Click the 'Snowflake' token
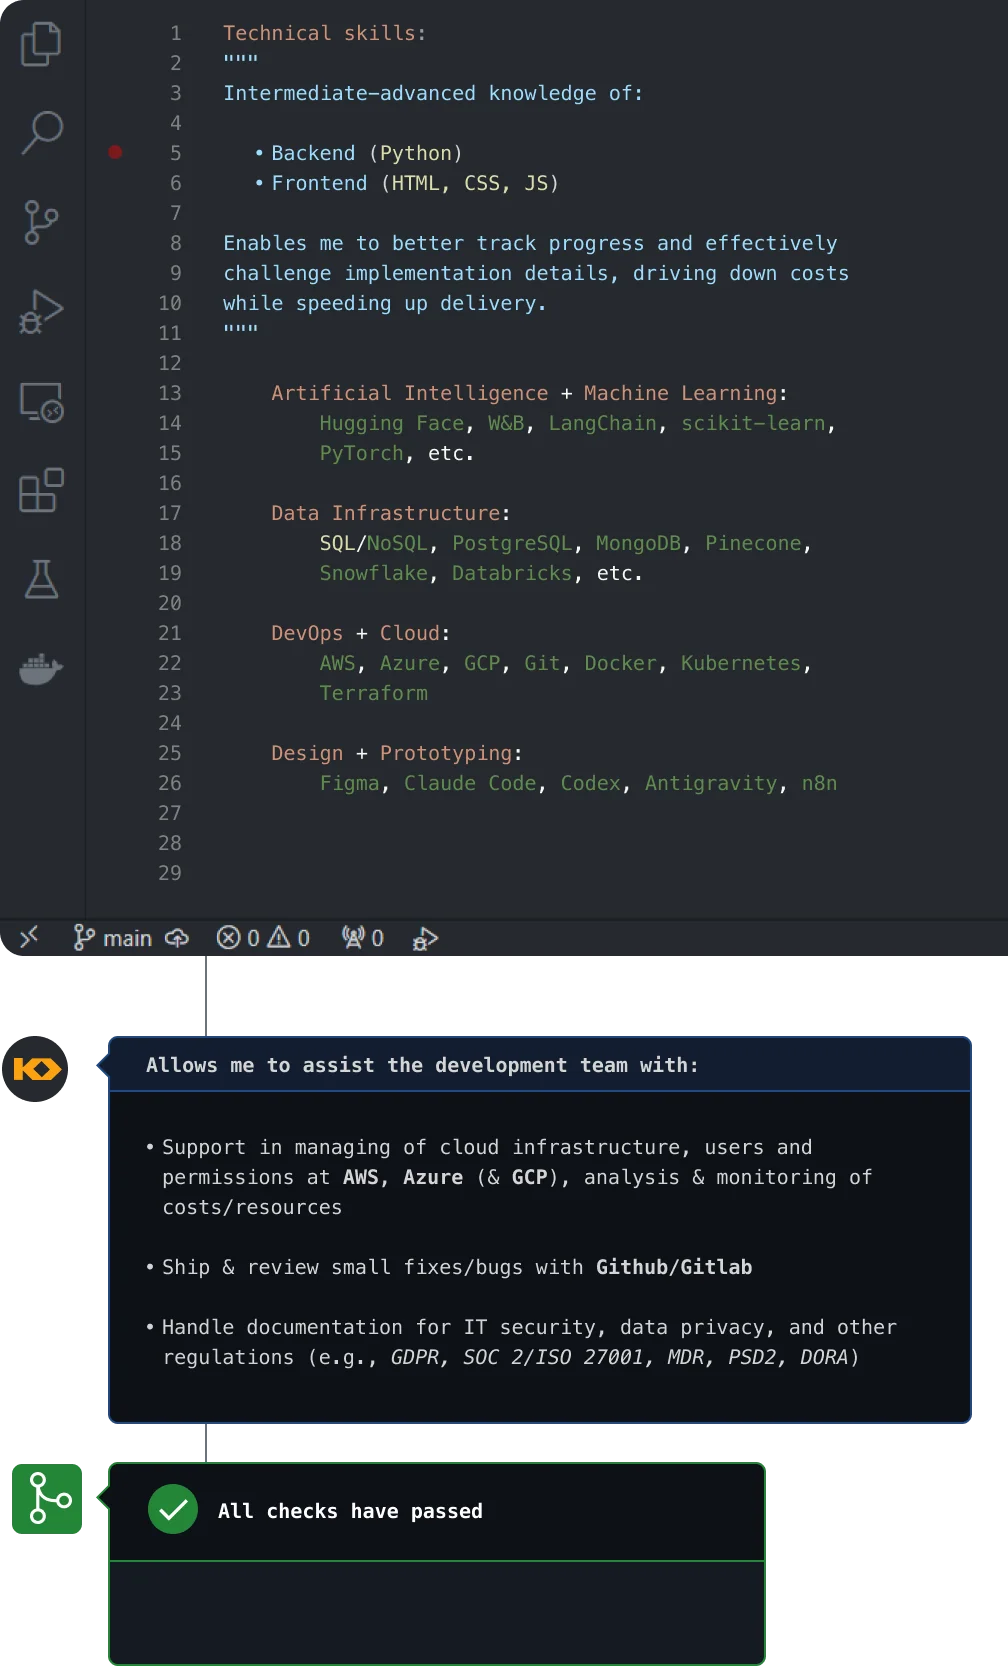Viewport: 1008px width, 1666px height. pos(373,573)
